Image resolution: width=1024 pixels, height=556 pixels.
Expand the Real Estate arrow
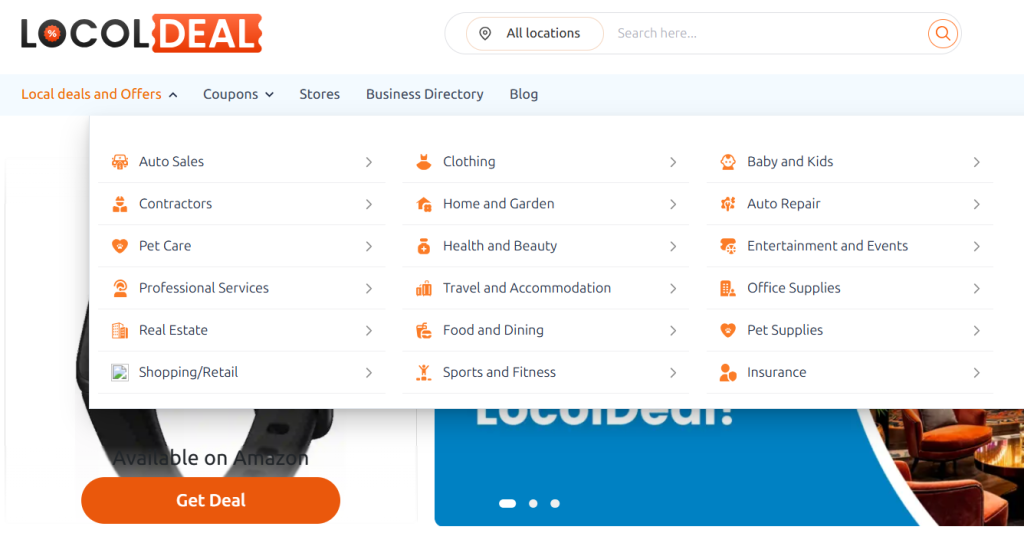click(x=369, y=331)
